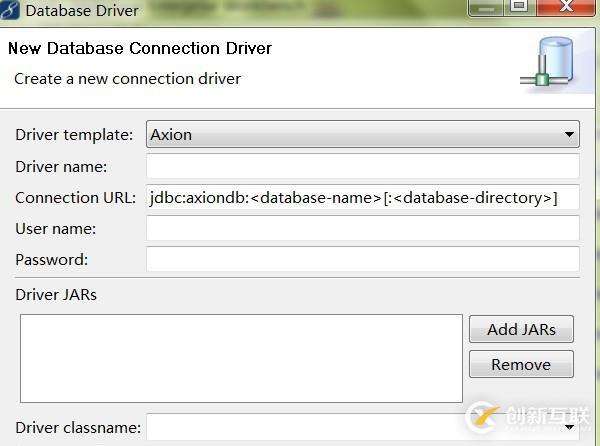Click the Password entry field
The width and height of the screenshot is (600, 446).
pos(363,260)
